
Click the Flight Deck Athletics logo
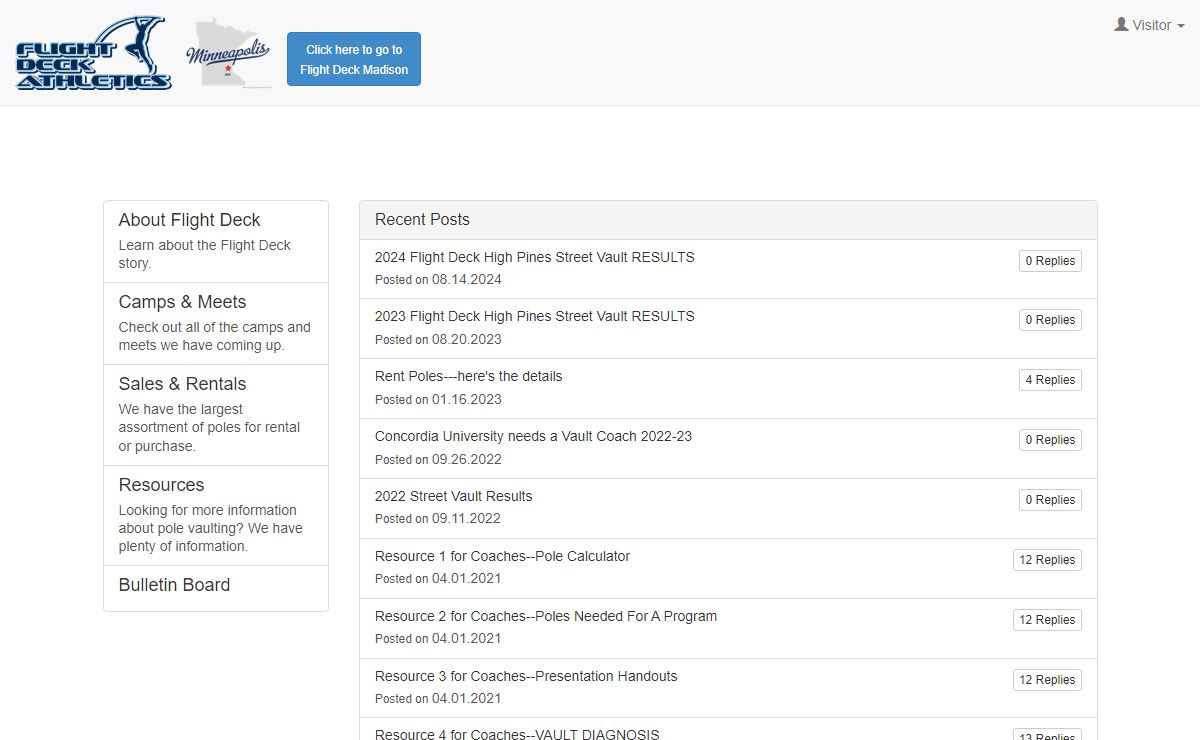point(94,53)
